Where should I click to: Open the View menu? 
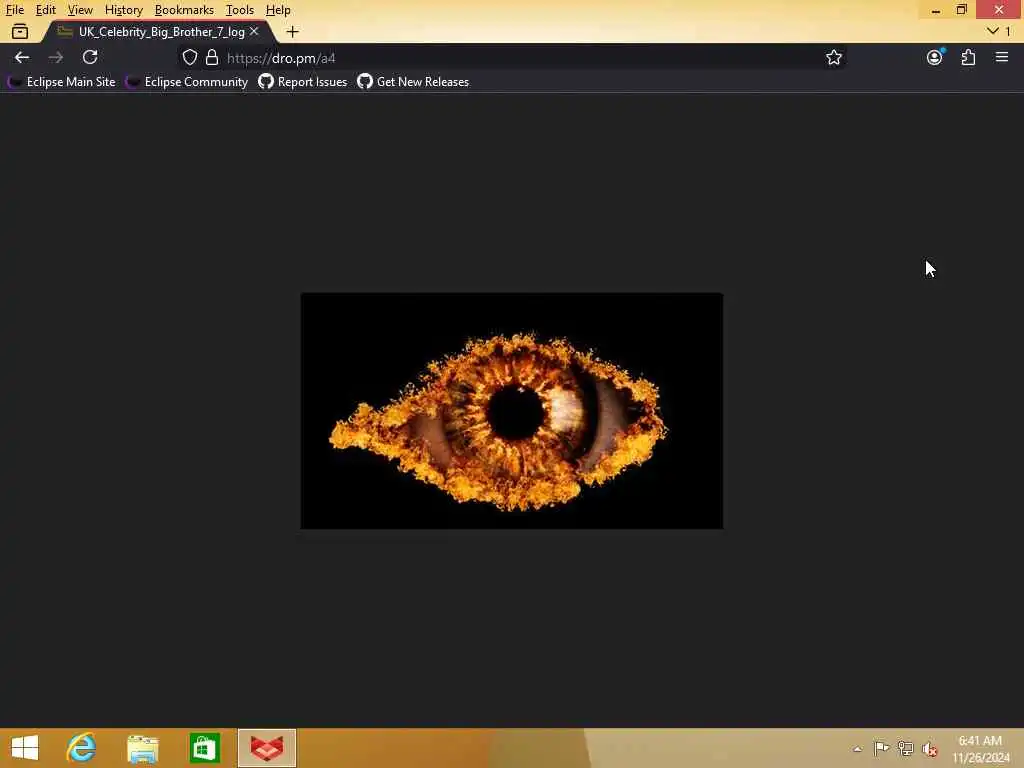tap(80, 10)
